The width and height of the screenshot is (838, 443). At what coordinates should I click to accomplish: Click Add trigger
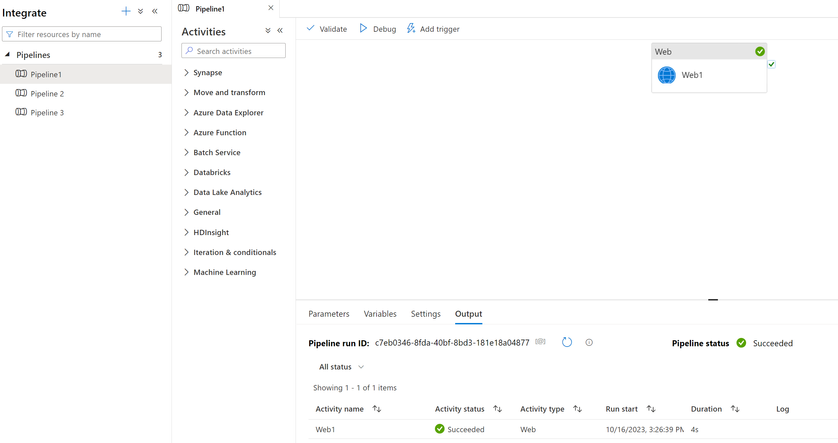coord(433,29)
